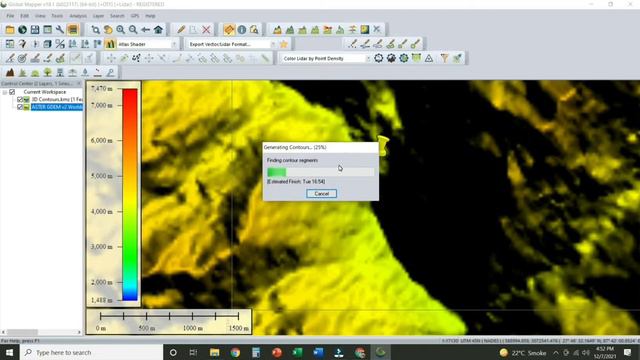Open the Configuration wrench icon

60,29
